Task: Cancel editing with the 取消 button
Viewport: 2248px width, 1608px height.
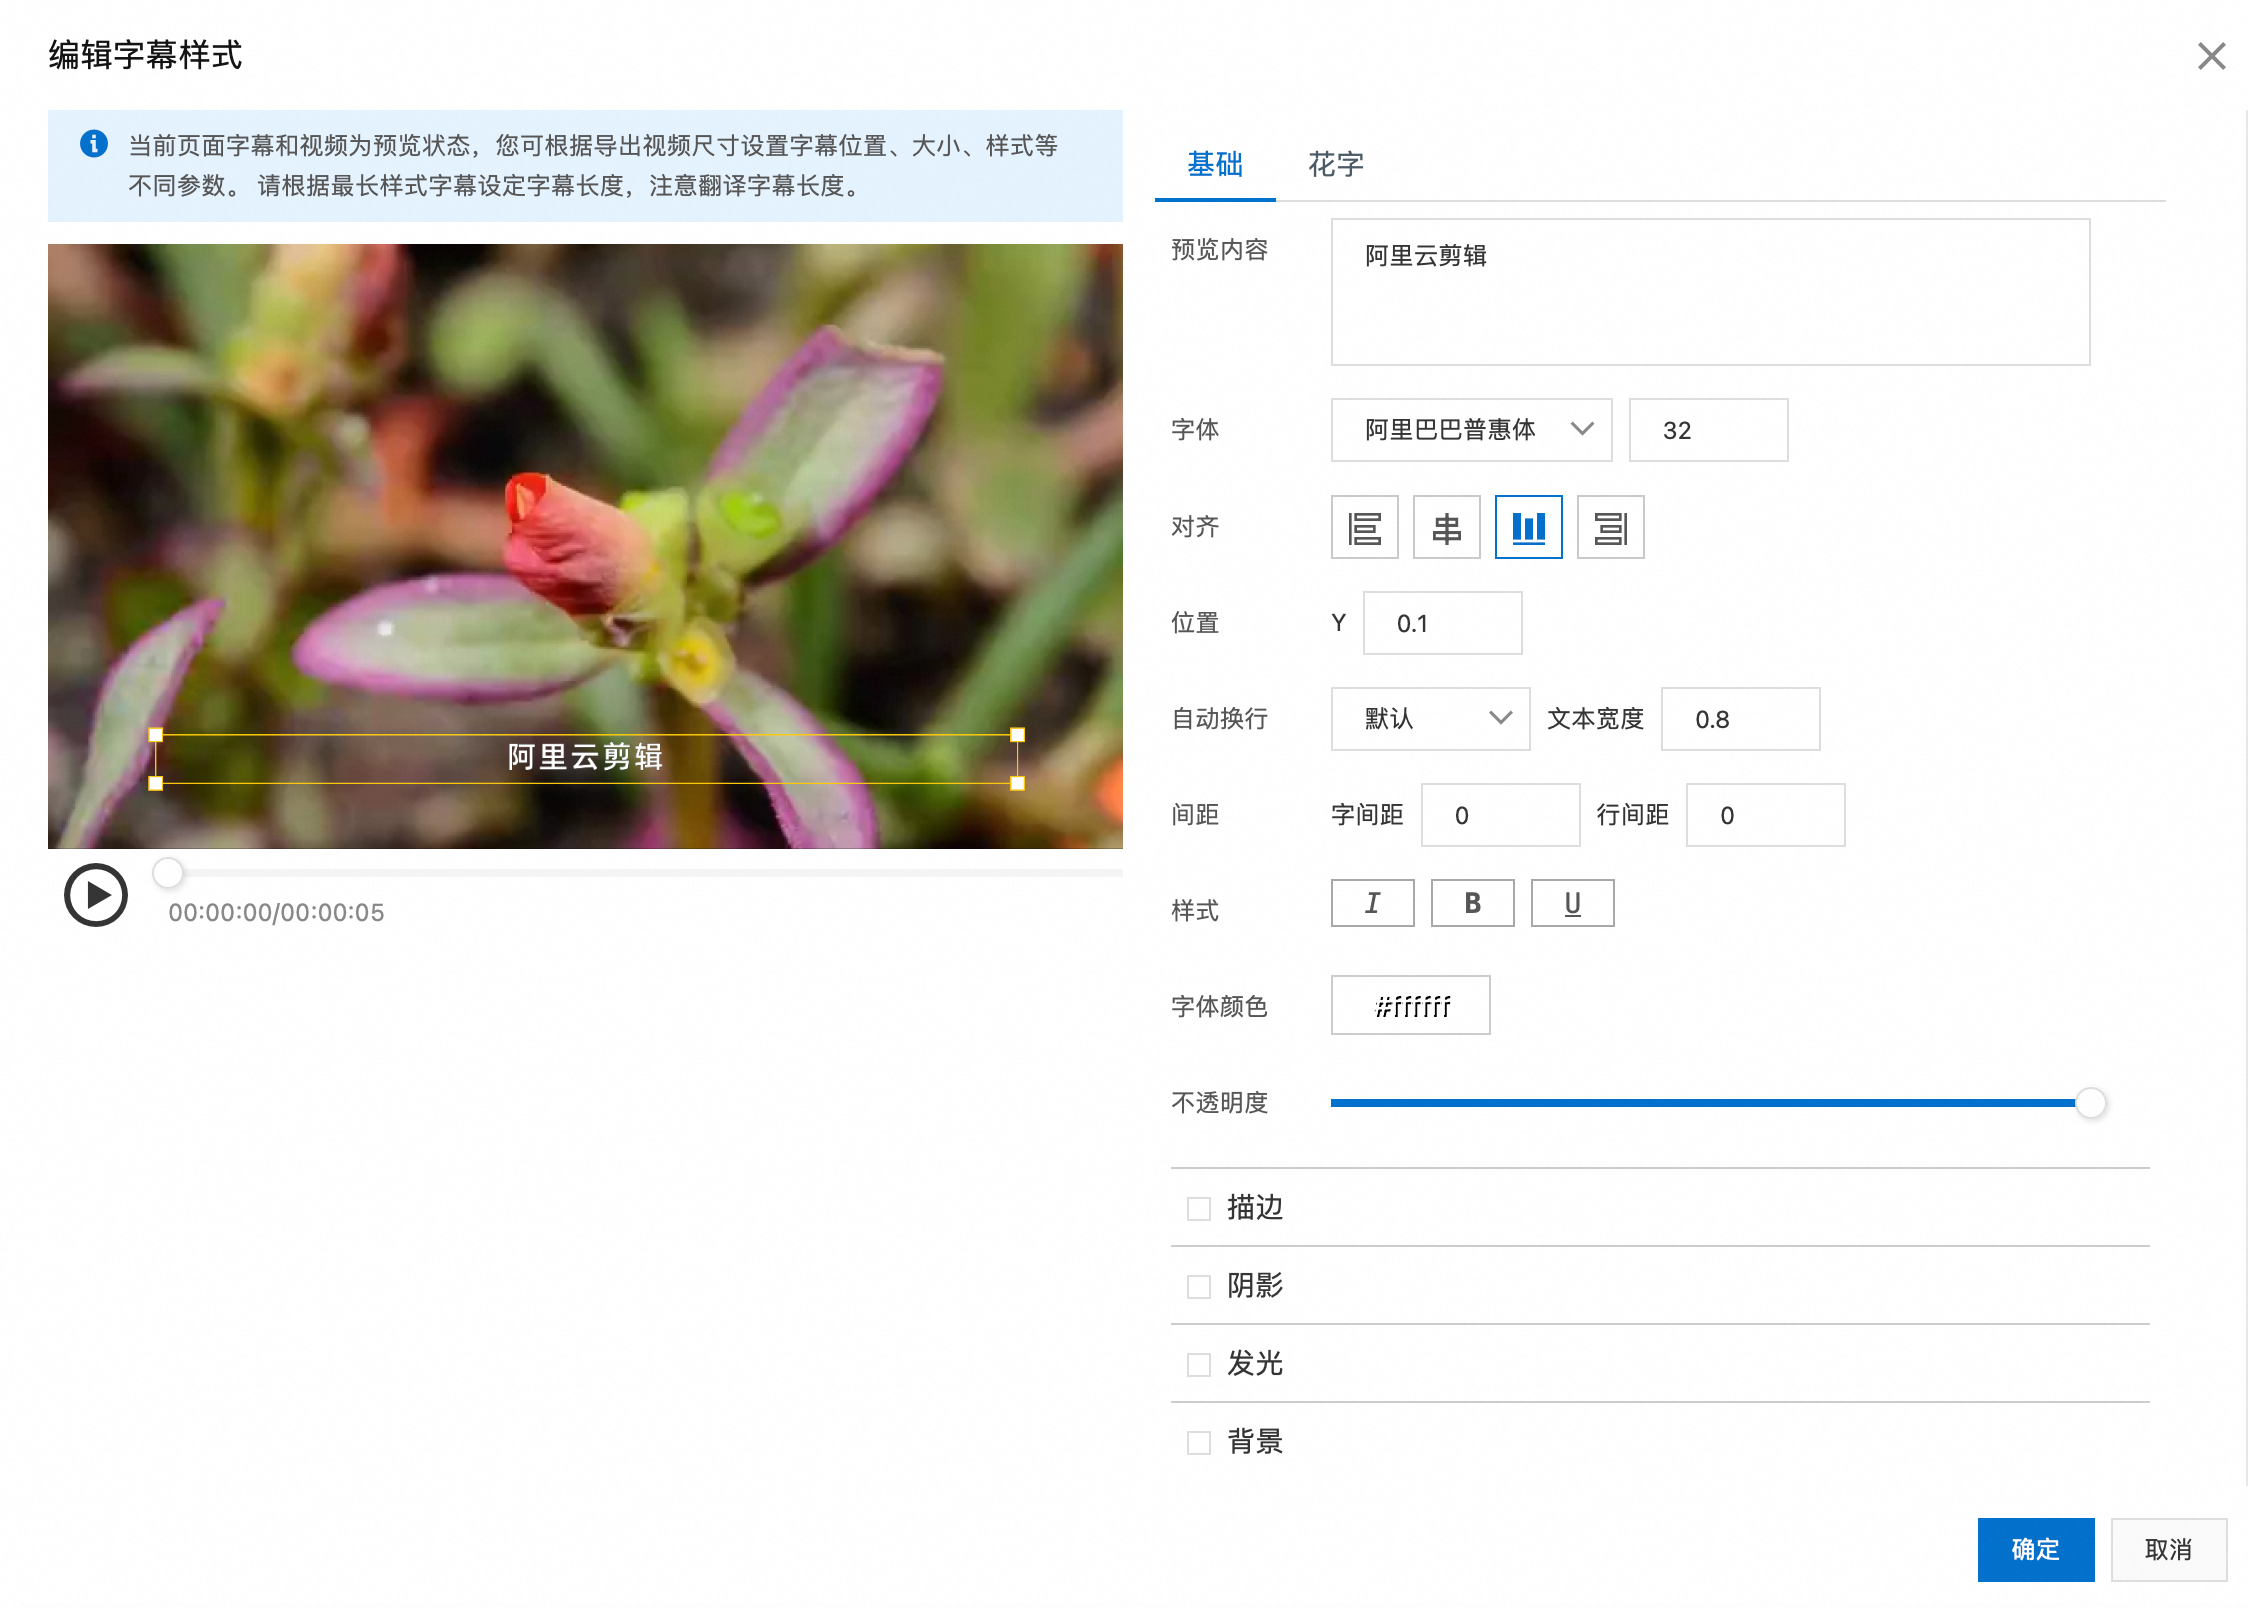Action: coord(2168,1549)
